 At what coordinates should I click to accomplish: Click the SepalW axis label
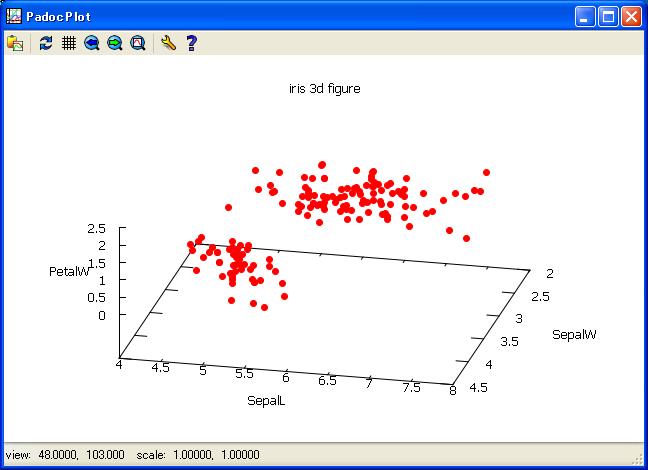pos(574,334)
